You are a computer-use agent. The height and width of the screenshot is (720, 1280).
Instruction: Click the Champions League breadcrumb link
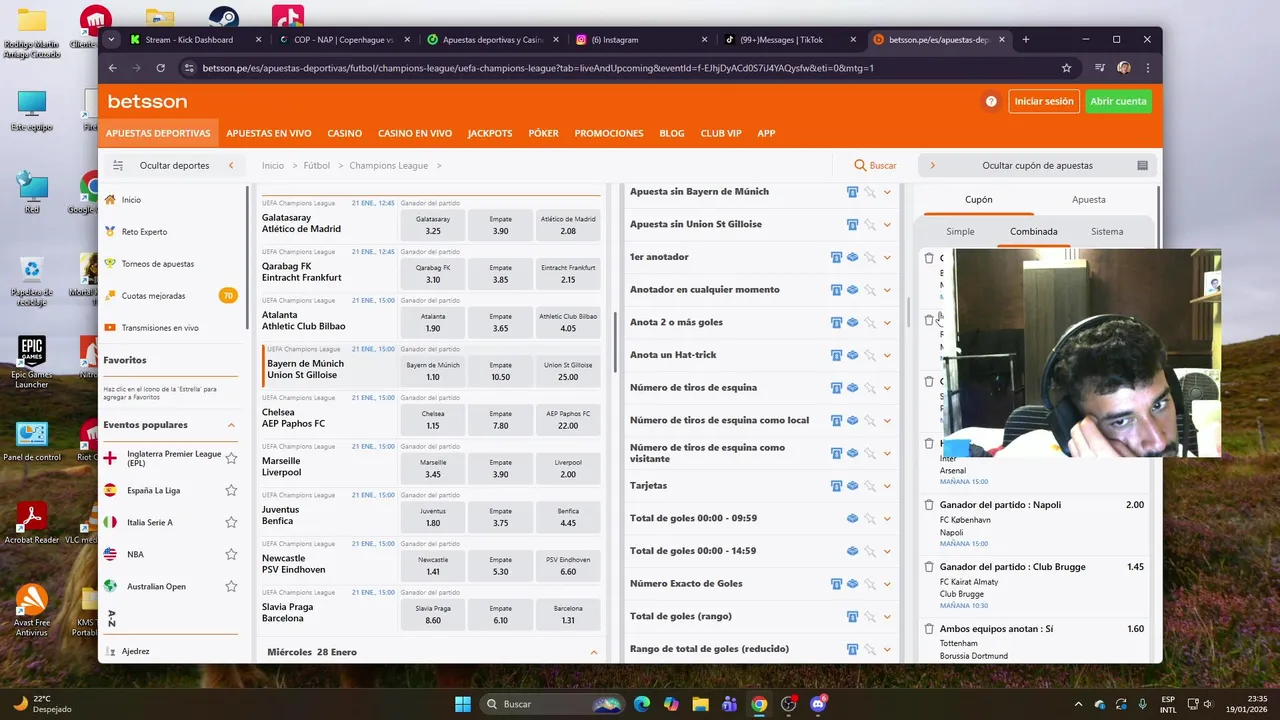388,166
